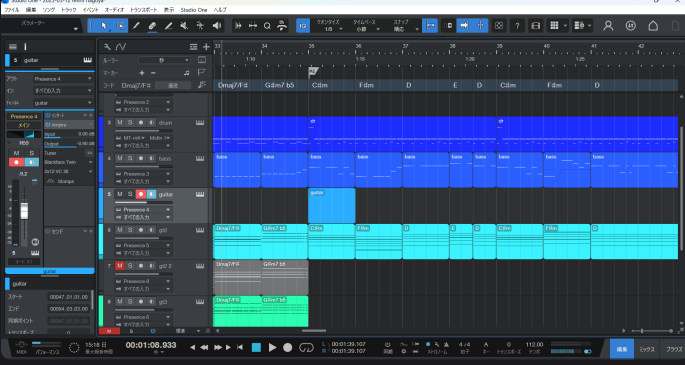Open the track list wrench options
The width and height of the screenshot is (685, 365).
107,47
